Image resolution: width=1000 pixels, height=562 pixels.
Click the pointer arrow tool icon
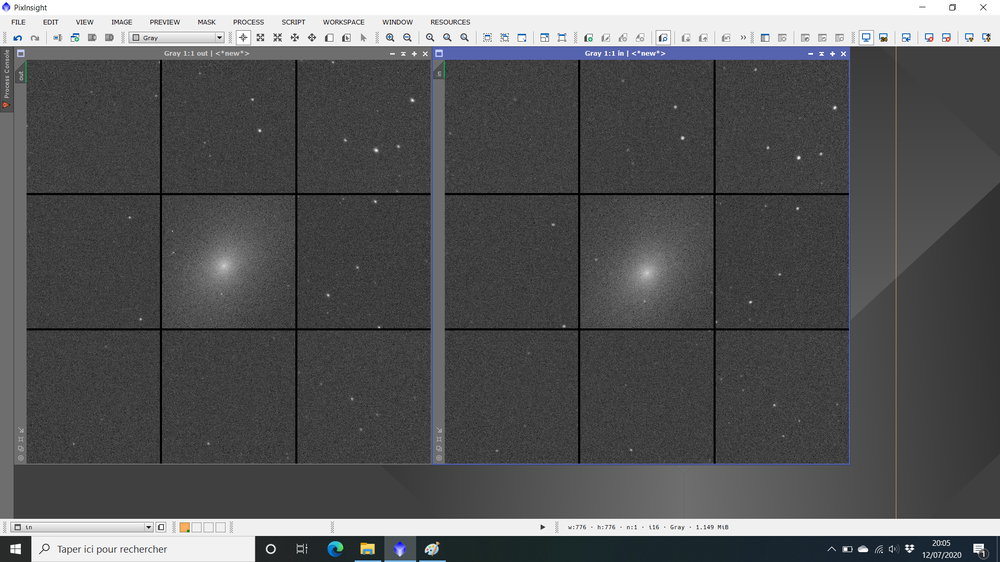(x=364, y=38)
